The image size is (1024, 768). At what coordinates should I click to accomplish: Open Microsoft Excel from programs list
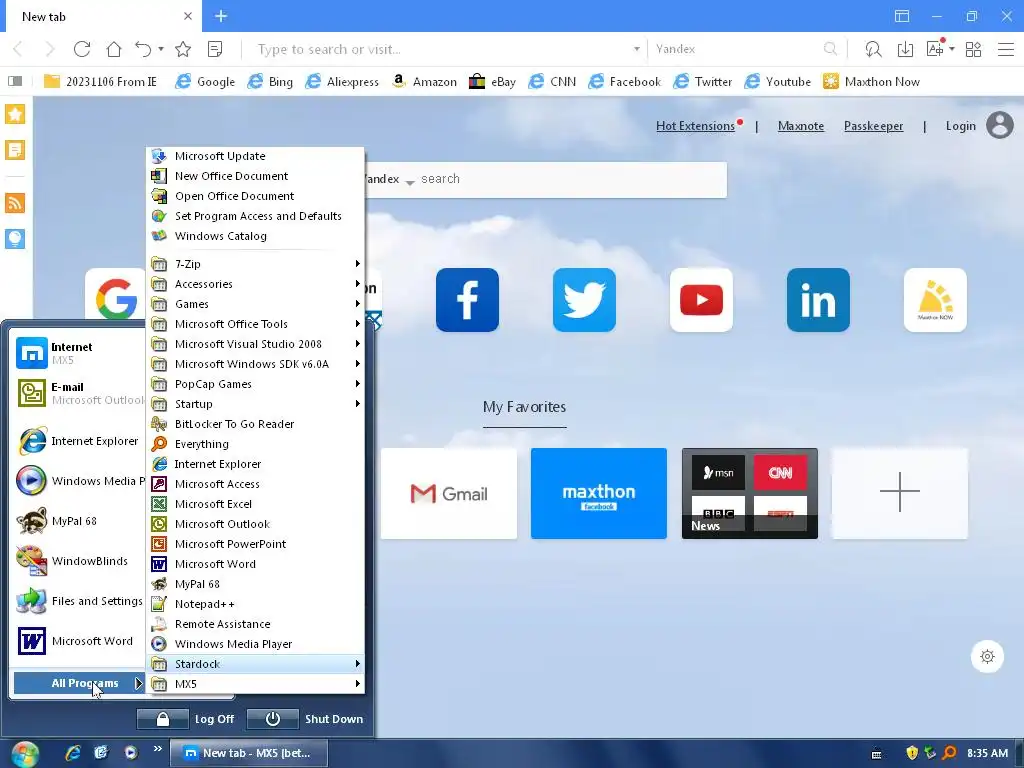(255, 504)
